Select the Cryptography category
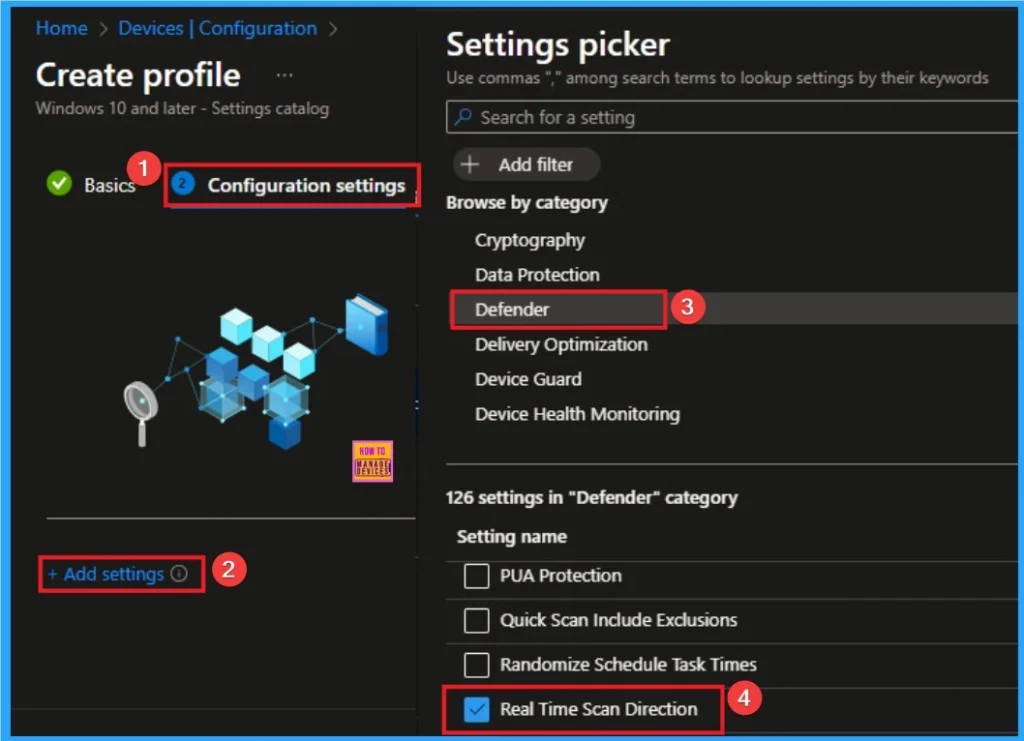 (x=529, y=239)
